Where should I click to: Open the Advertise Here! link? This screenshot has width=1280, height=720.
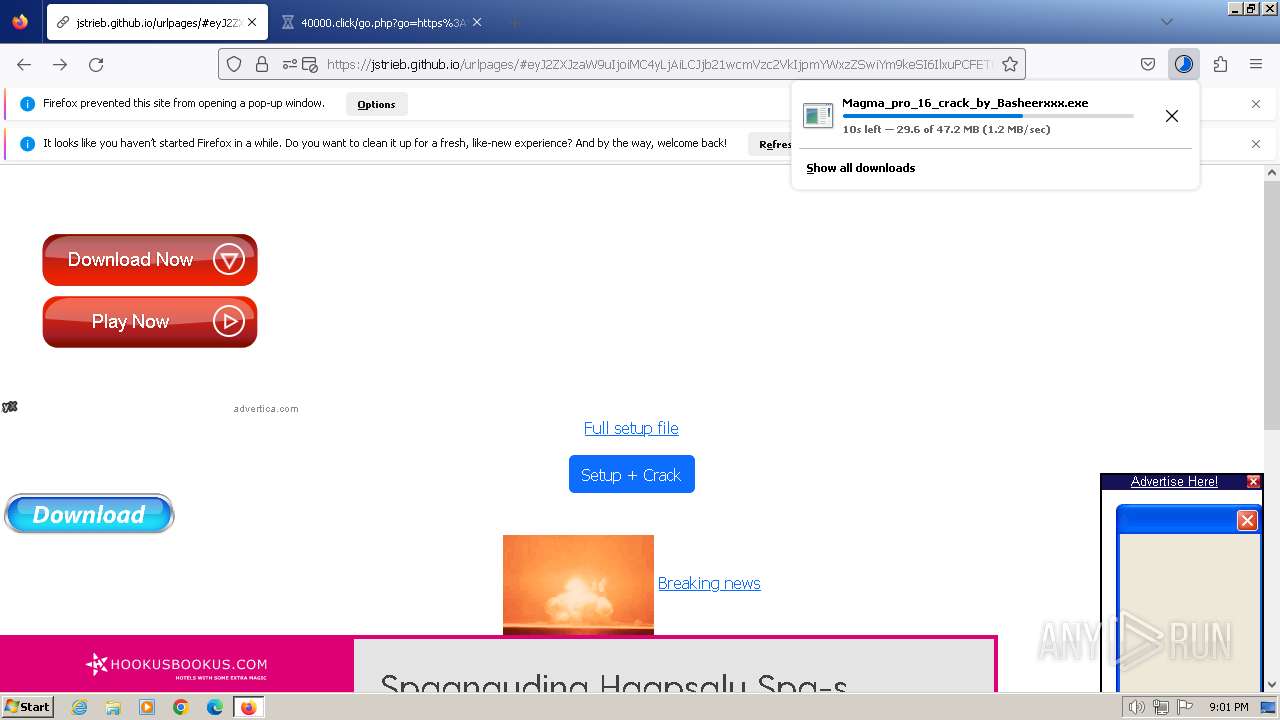click(x=1174, y=481)
